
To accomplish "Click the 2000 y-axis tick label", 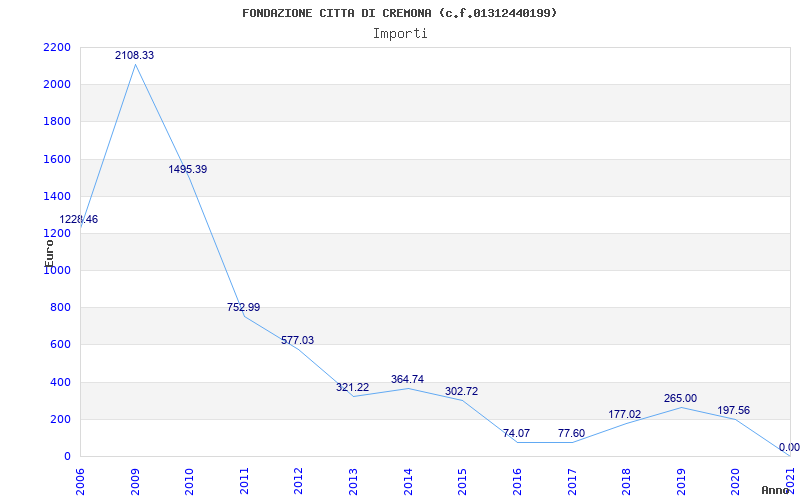I will pos(57,85).
